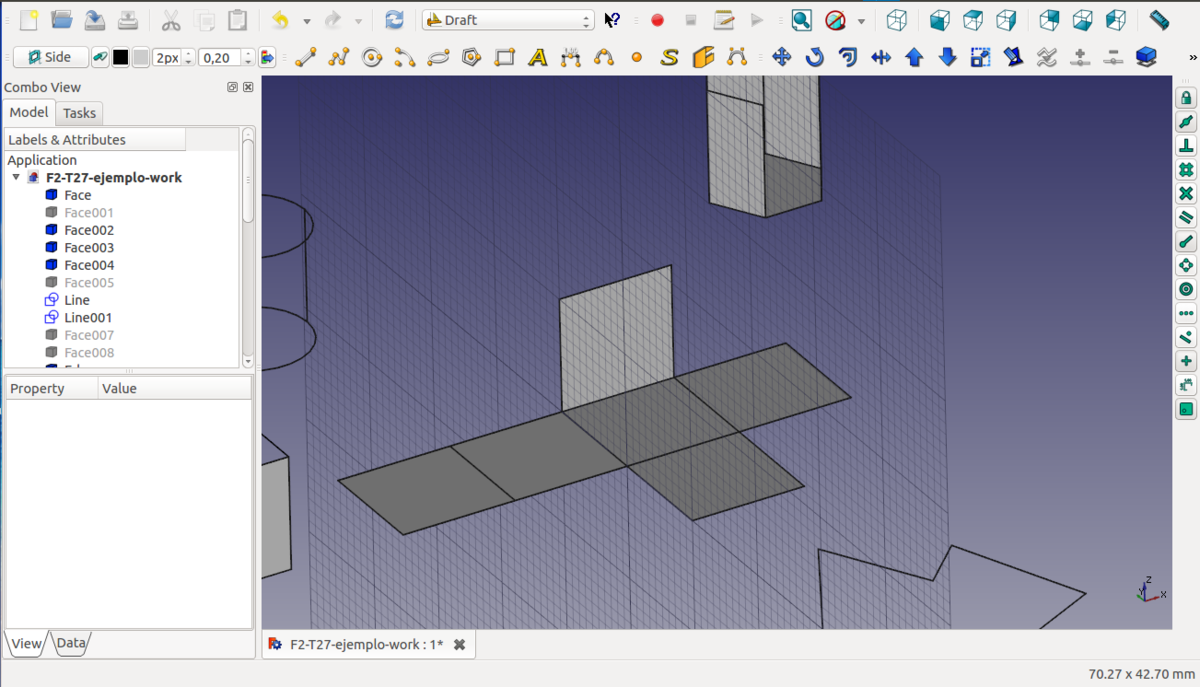The image size is (1200, 687).
Task: Open the undo history dropdown arrow
Action: pyautogui.click(x=306, y=21)
